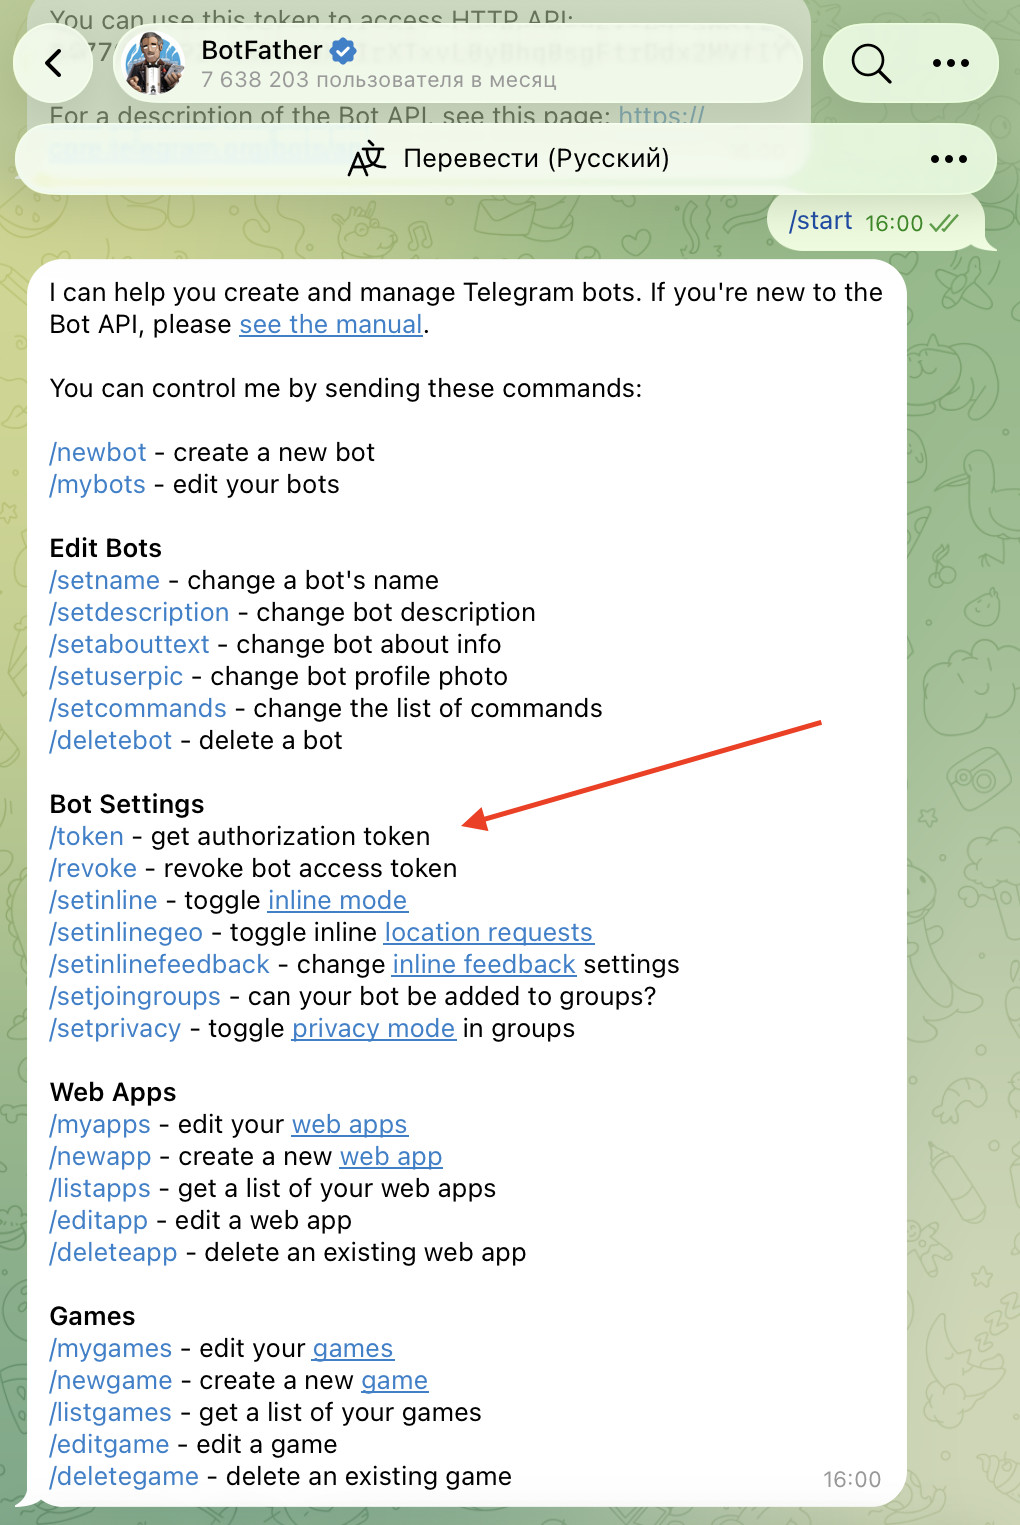Screen dimensions: 1020x1525
Task: Open the chat options three-dots menu
Action: click(x=950, y=63)
